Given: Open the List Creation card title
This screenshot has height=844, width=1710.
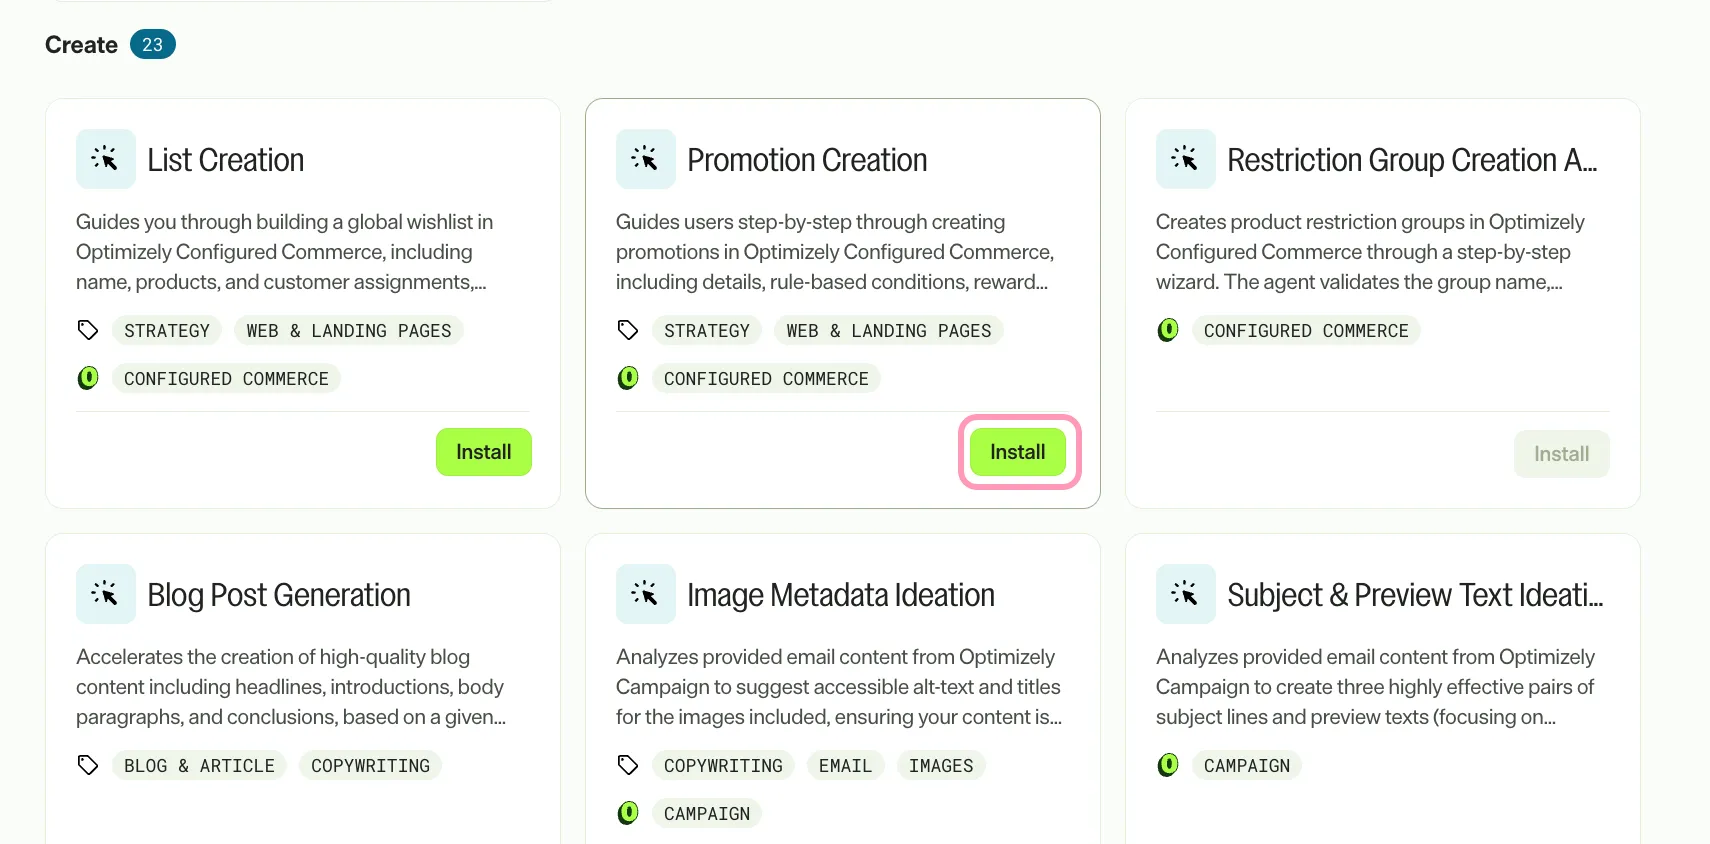Looking at the screenshot, I should 226,160.
